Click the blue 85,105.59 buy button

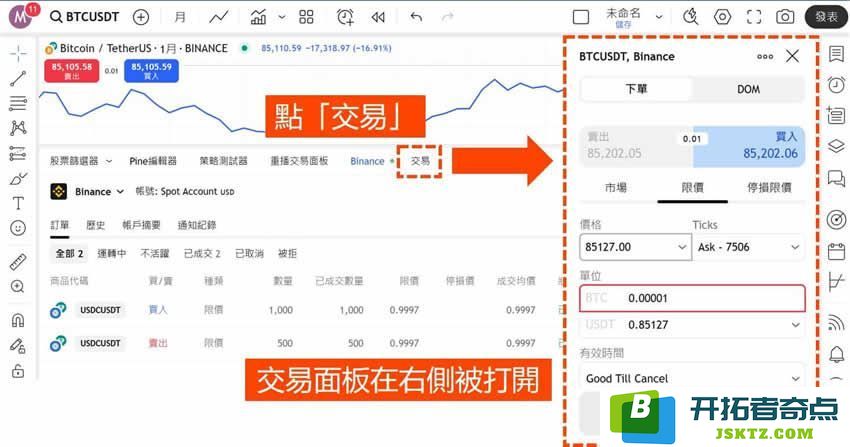[x=151, y=70]
